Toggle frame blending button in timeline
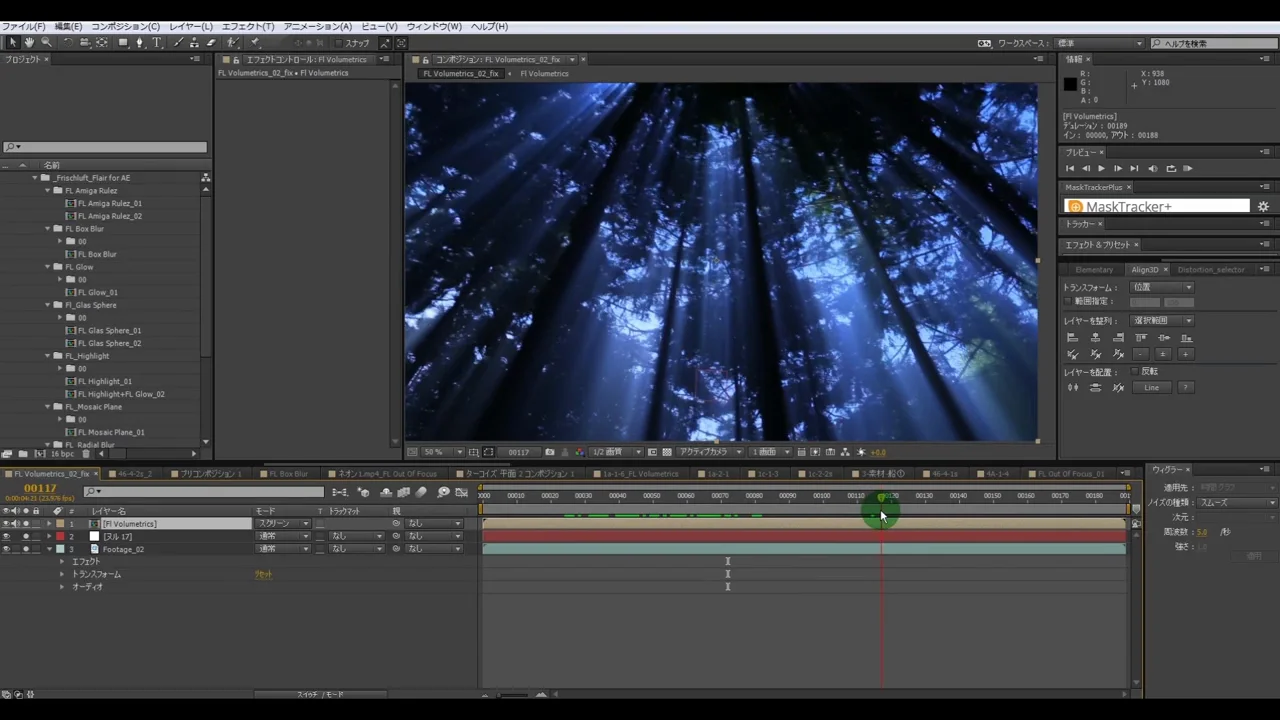The width and height of the screenshot is (1280, 720). click(x=403, y=492)
